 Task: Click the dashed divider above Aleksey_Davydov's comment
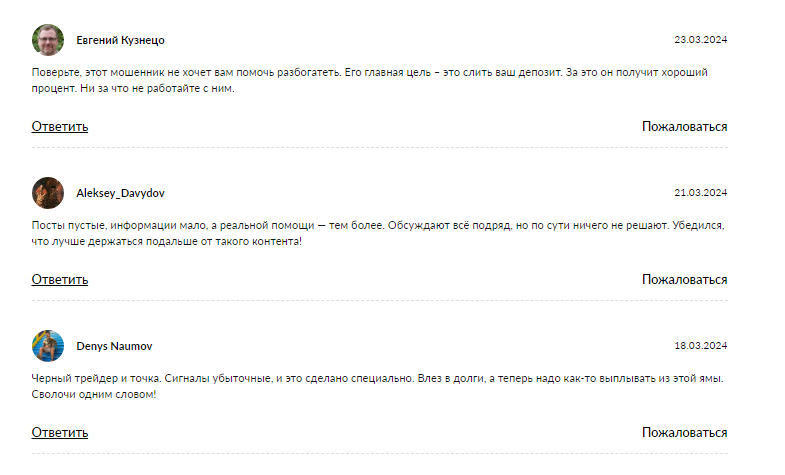(380, 148)
